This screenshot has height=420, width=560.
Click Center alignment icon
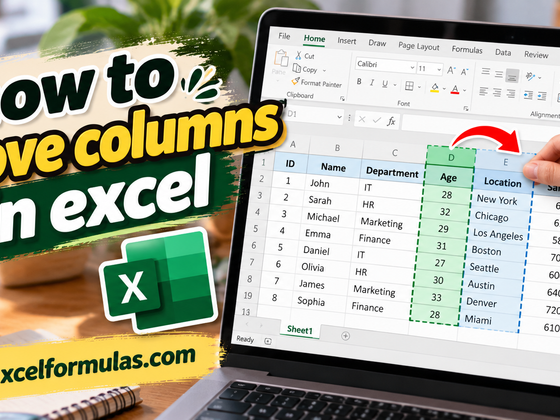(497, 93)
